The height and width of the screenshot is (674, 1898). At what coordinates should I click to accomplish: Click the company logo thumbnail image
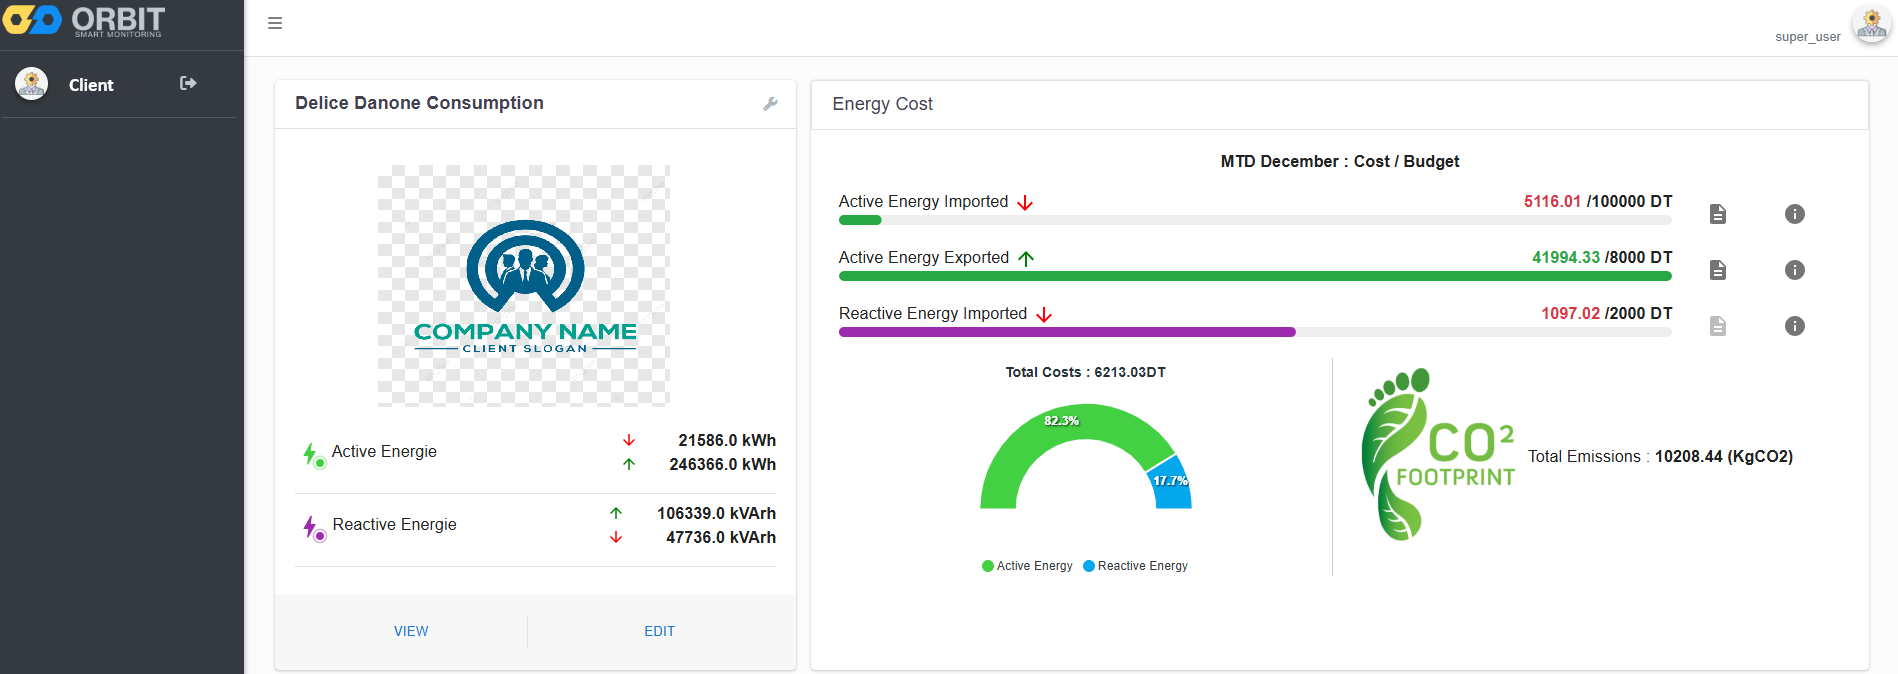(524, 286)
